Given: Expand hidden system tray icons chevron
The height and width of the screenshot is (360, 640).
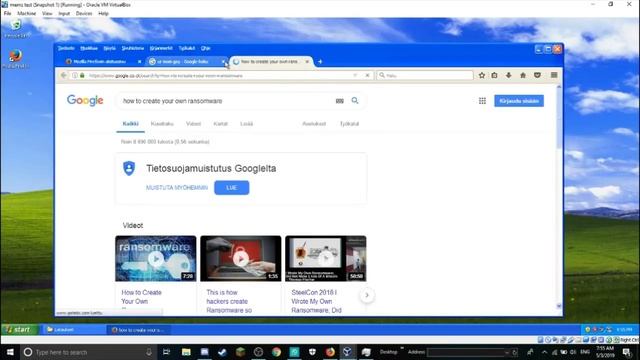Looking at the screenshot, I should (544, 352).
